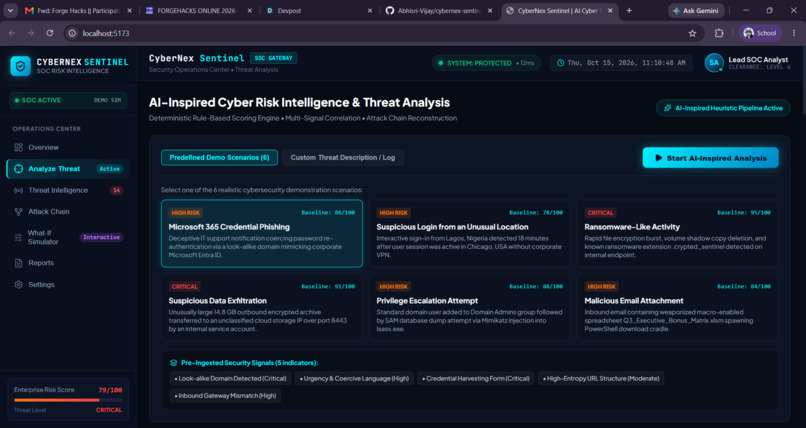806x428 pixels.
Task: Click the High-Entropy URL Structure (Moderate) chip
Action: [601, 379]
